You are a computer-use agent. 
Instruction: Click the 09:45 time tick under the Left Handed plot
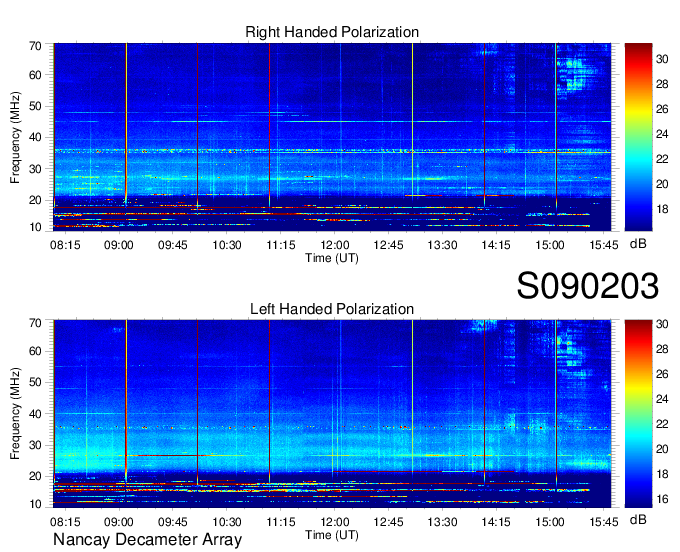[173, 522]
